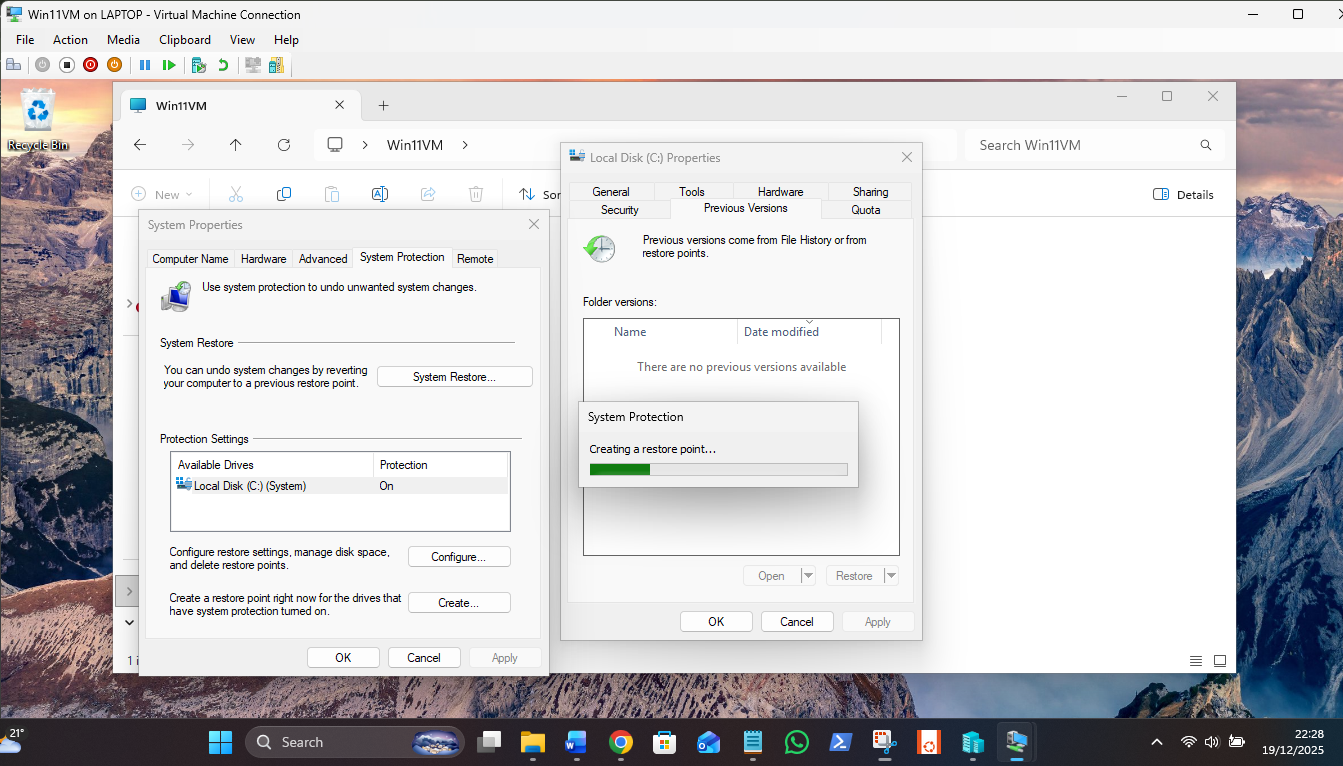Image resolution: width=1343 pixels, height=766 pixels.
Task: Turn off the VM with the stop icon
Action: pos(67,65)
